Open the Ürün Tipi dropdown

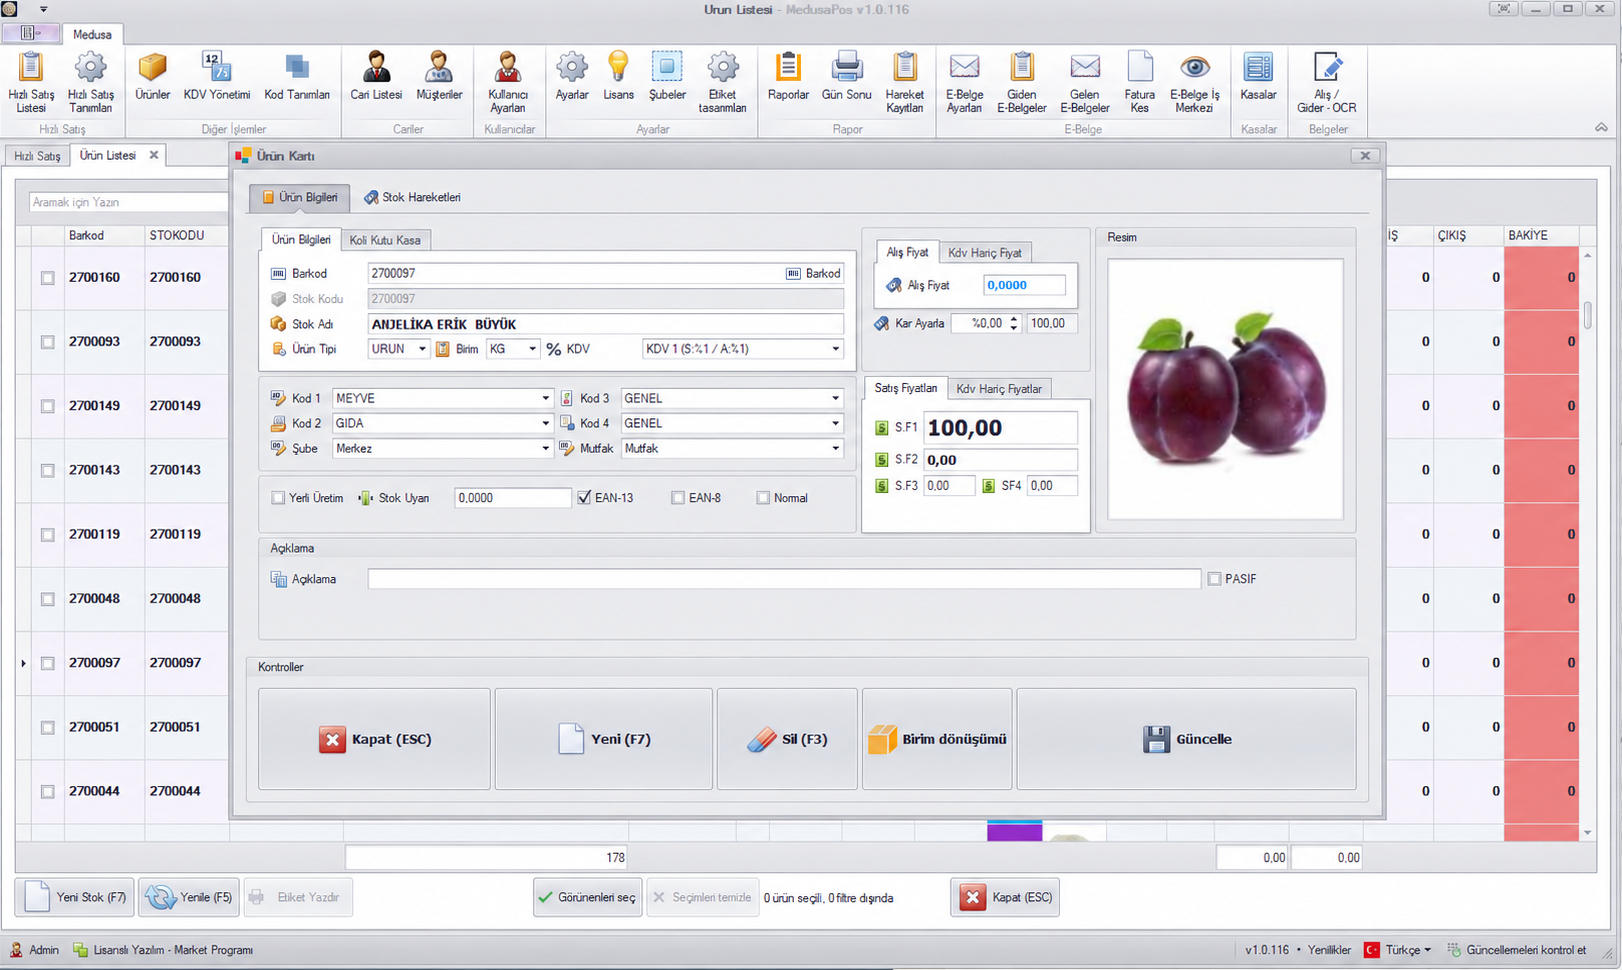422,349
